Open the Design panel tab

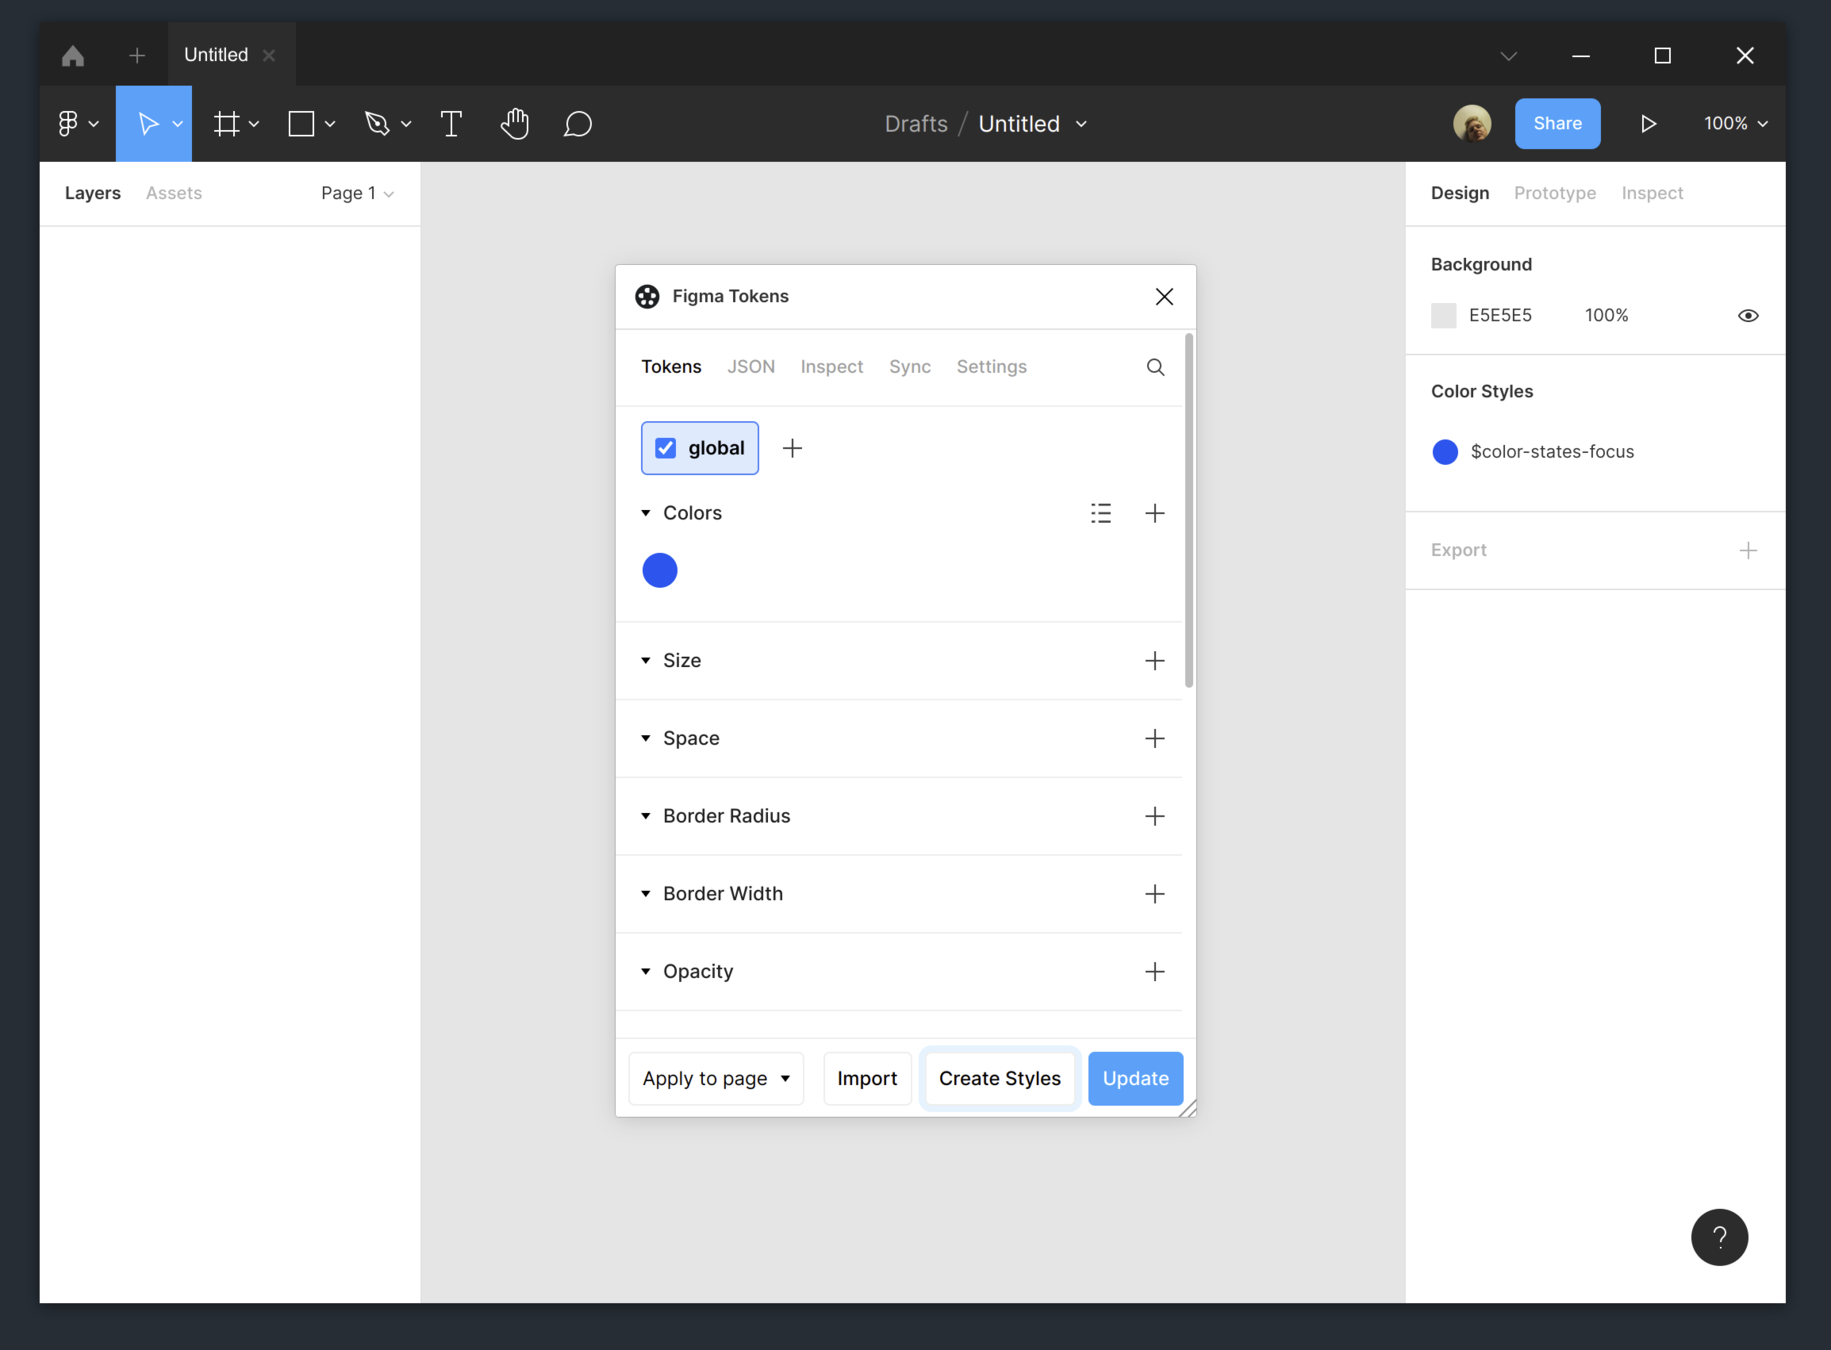pyautogui.click(x=1460, y=193)
